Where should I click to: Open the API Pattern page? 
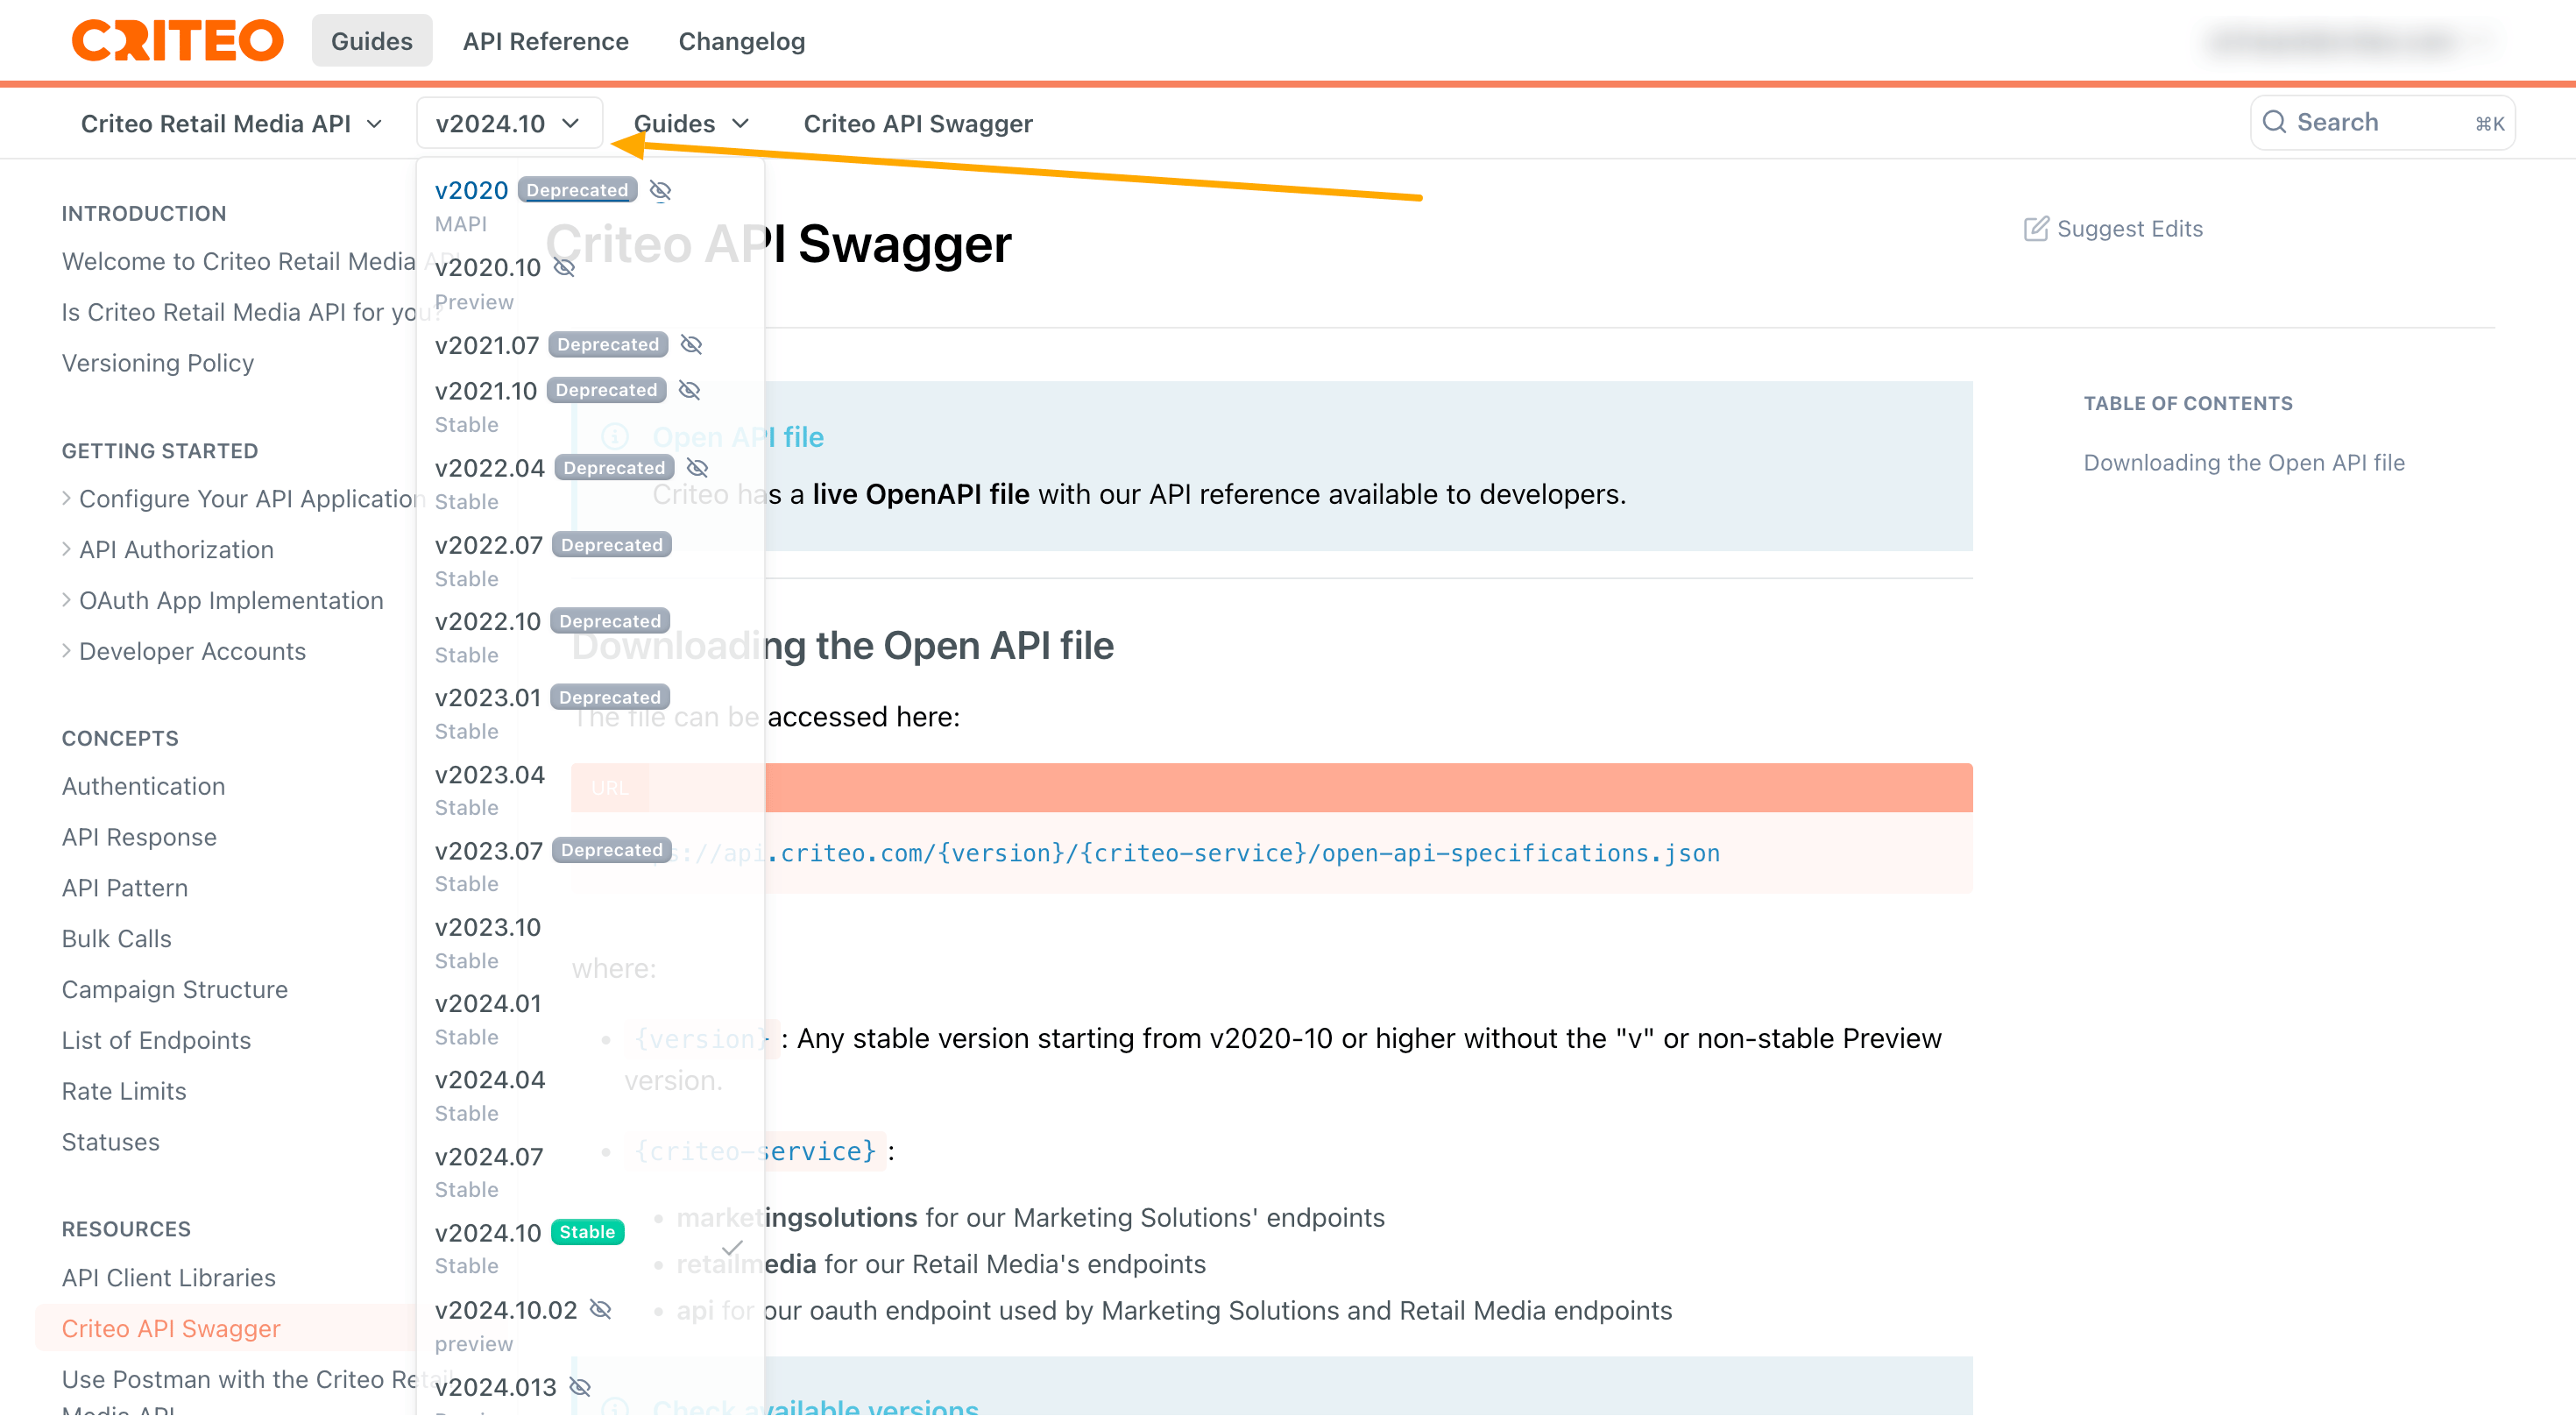click(125, 888)
